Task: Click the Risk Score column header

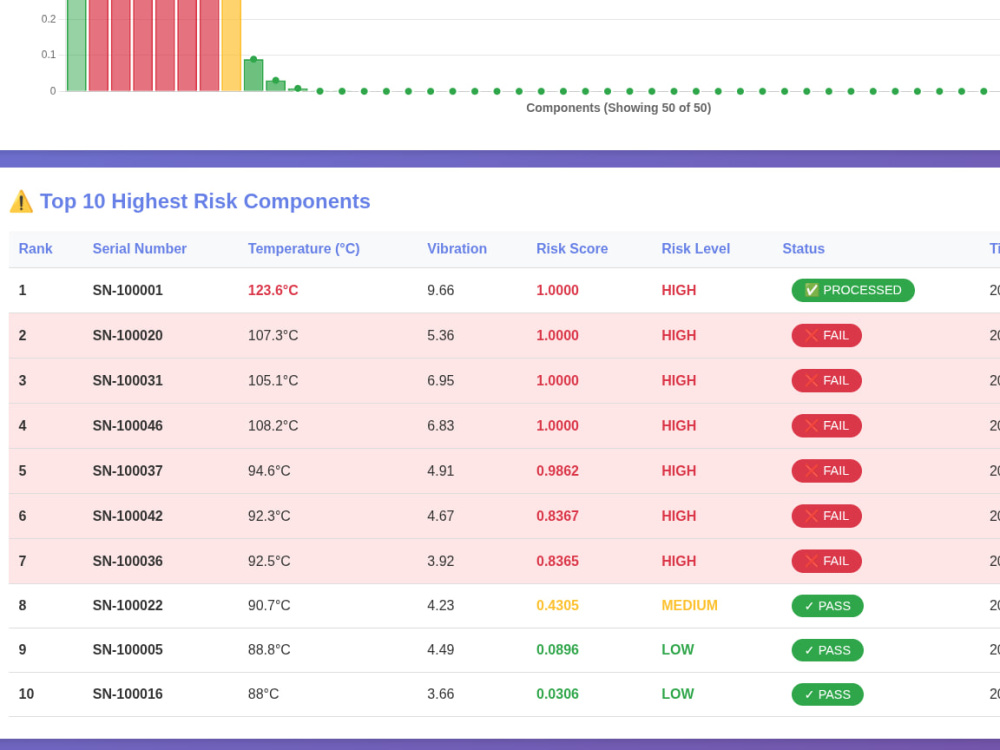Action: click(x=571, y=249)
